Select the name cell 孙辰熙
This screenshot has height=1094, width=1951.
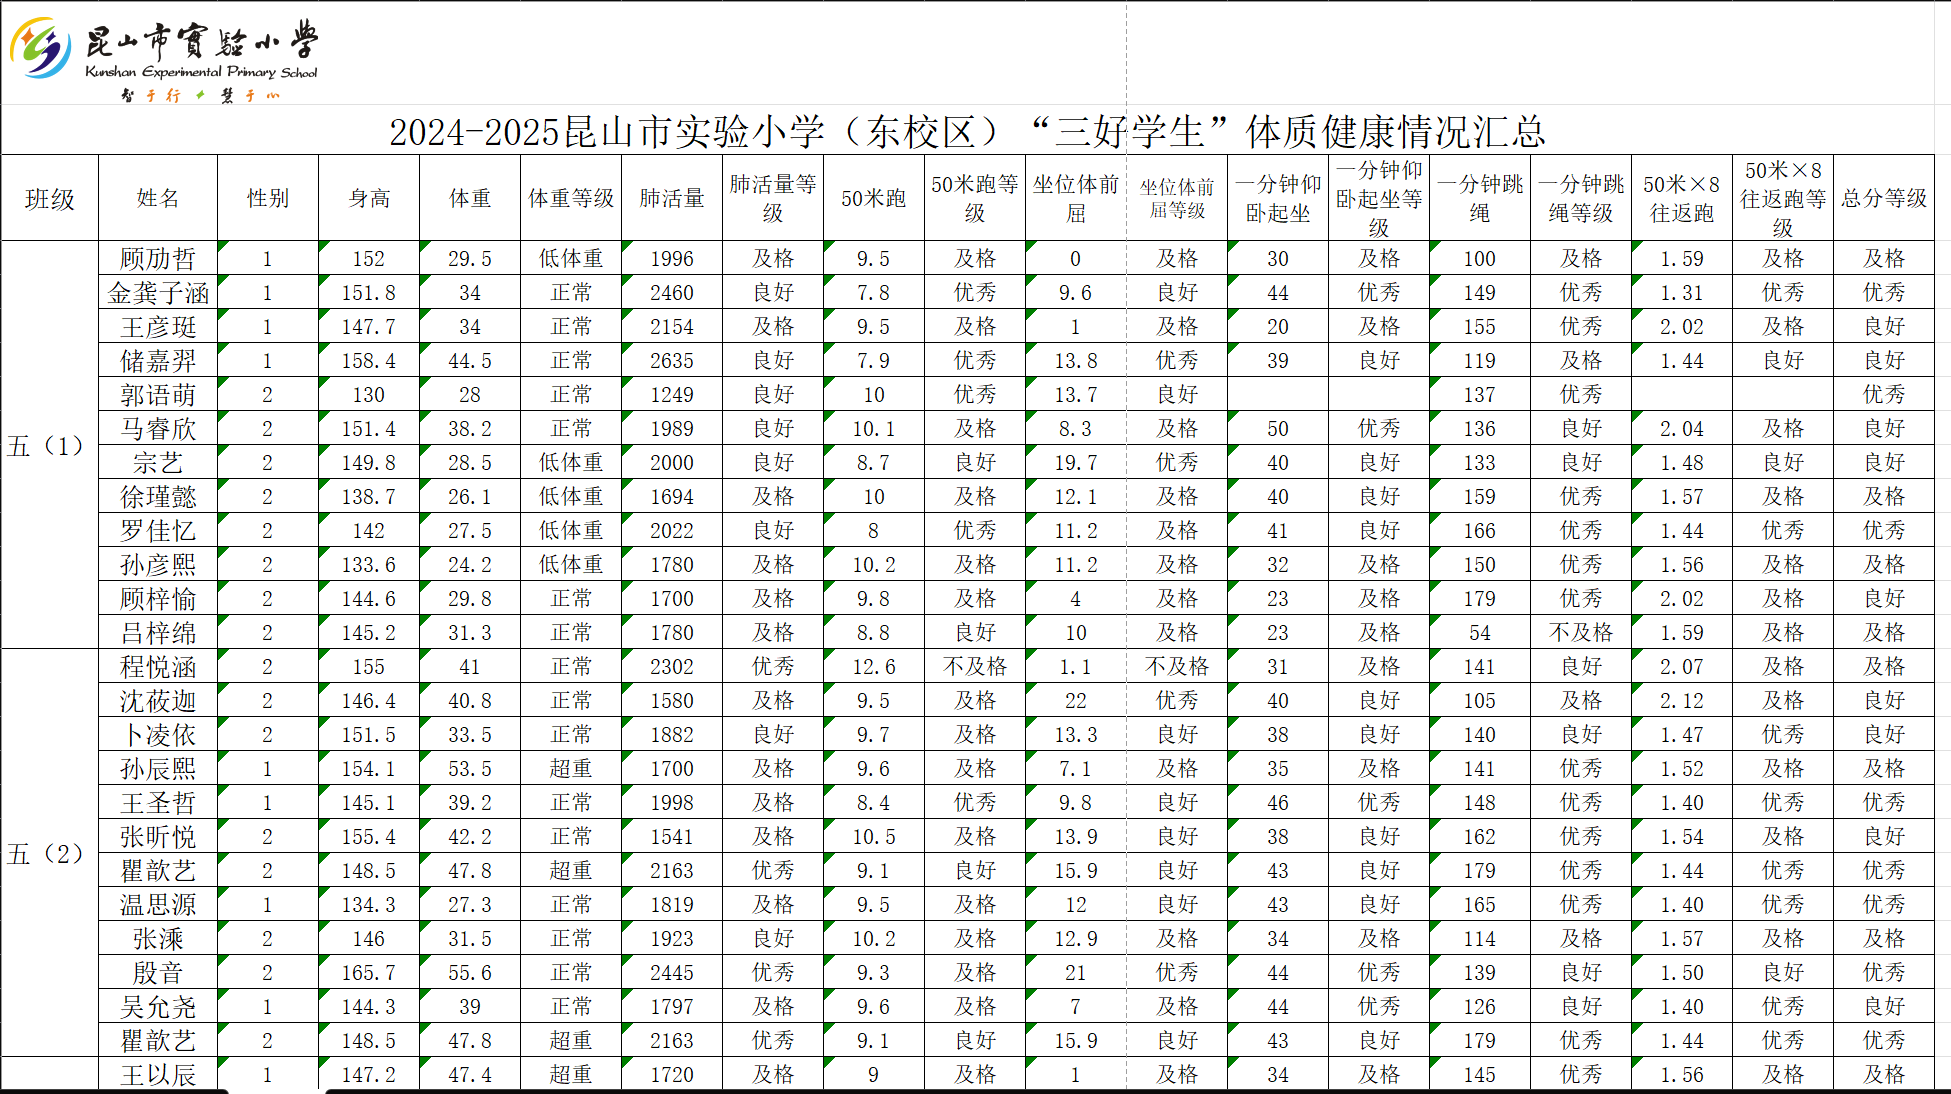pos(158,769)
